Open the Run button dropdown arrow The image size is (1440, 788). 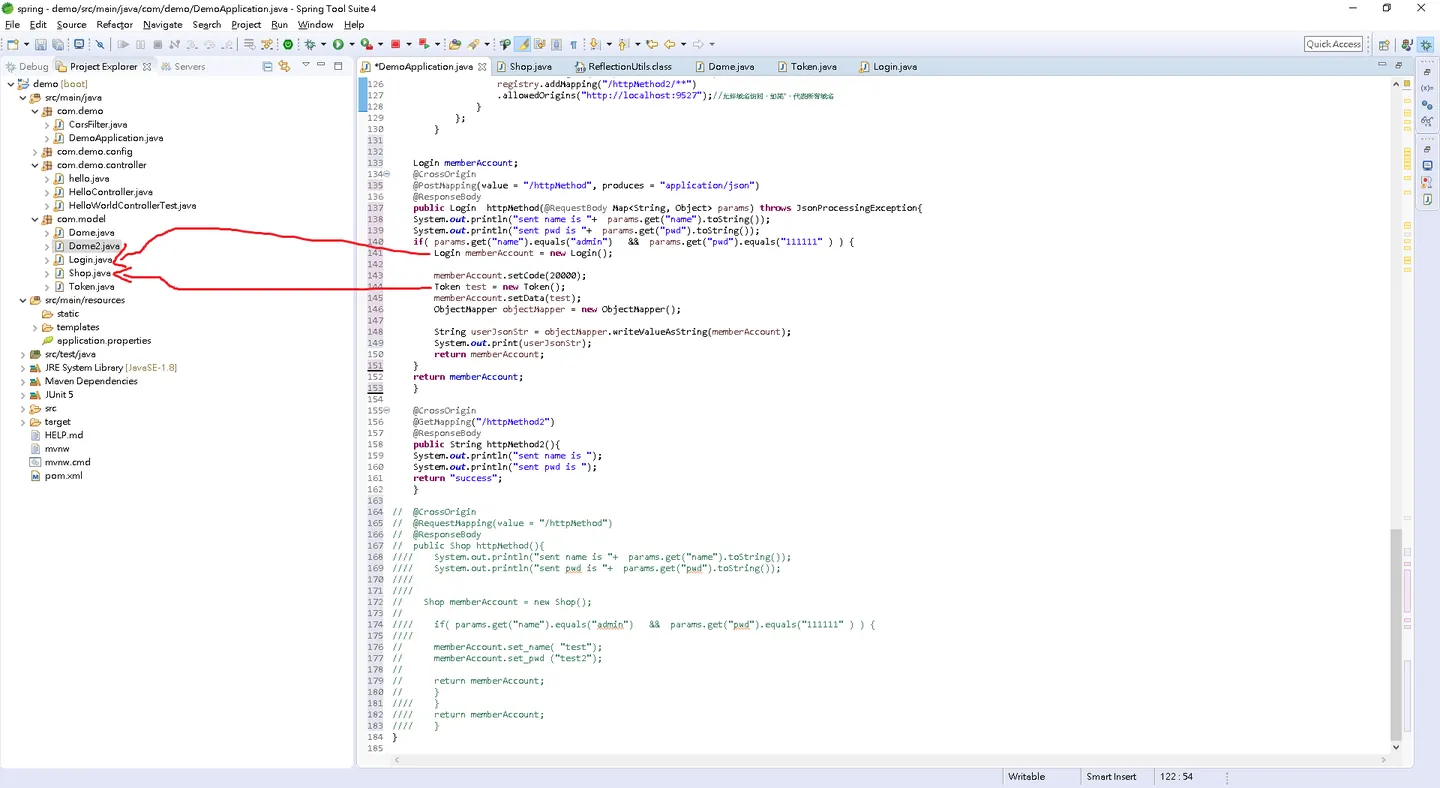click(x=351, y=44)
